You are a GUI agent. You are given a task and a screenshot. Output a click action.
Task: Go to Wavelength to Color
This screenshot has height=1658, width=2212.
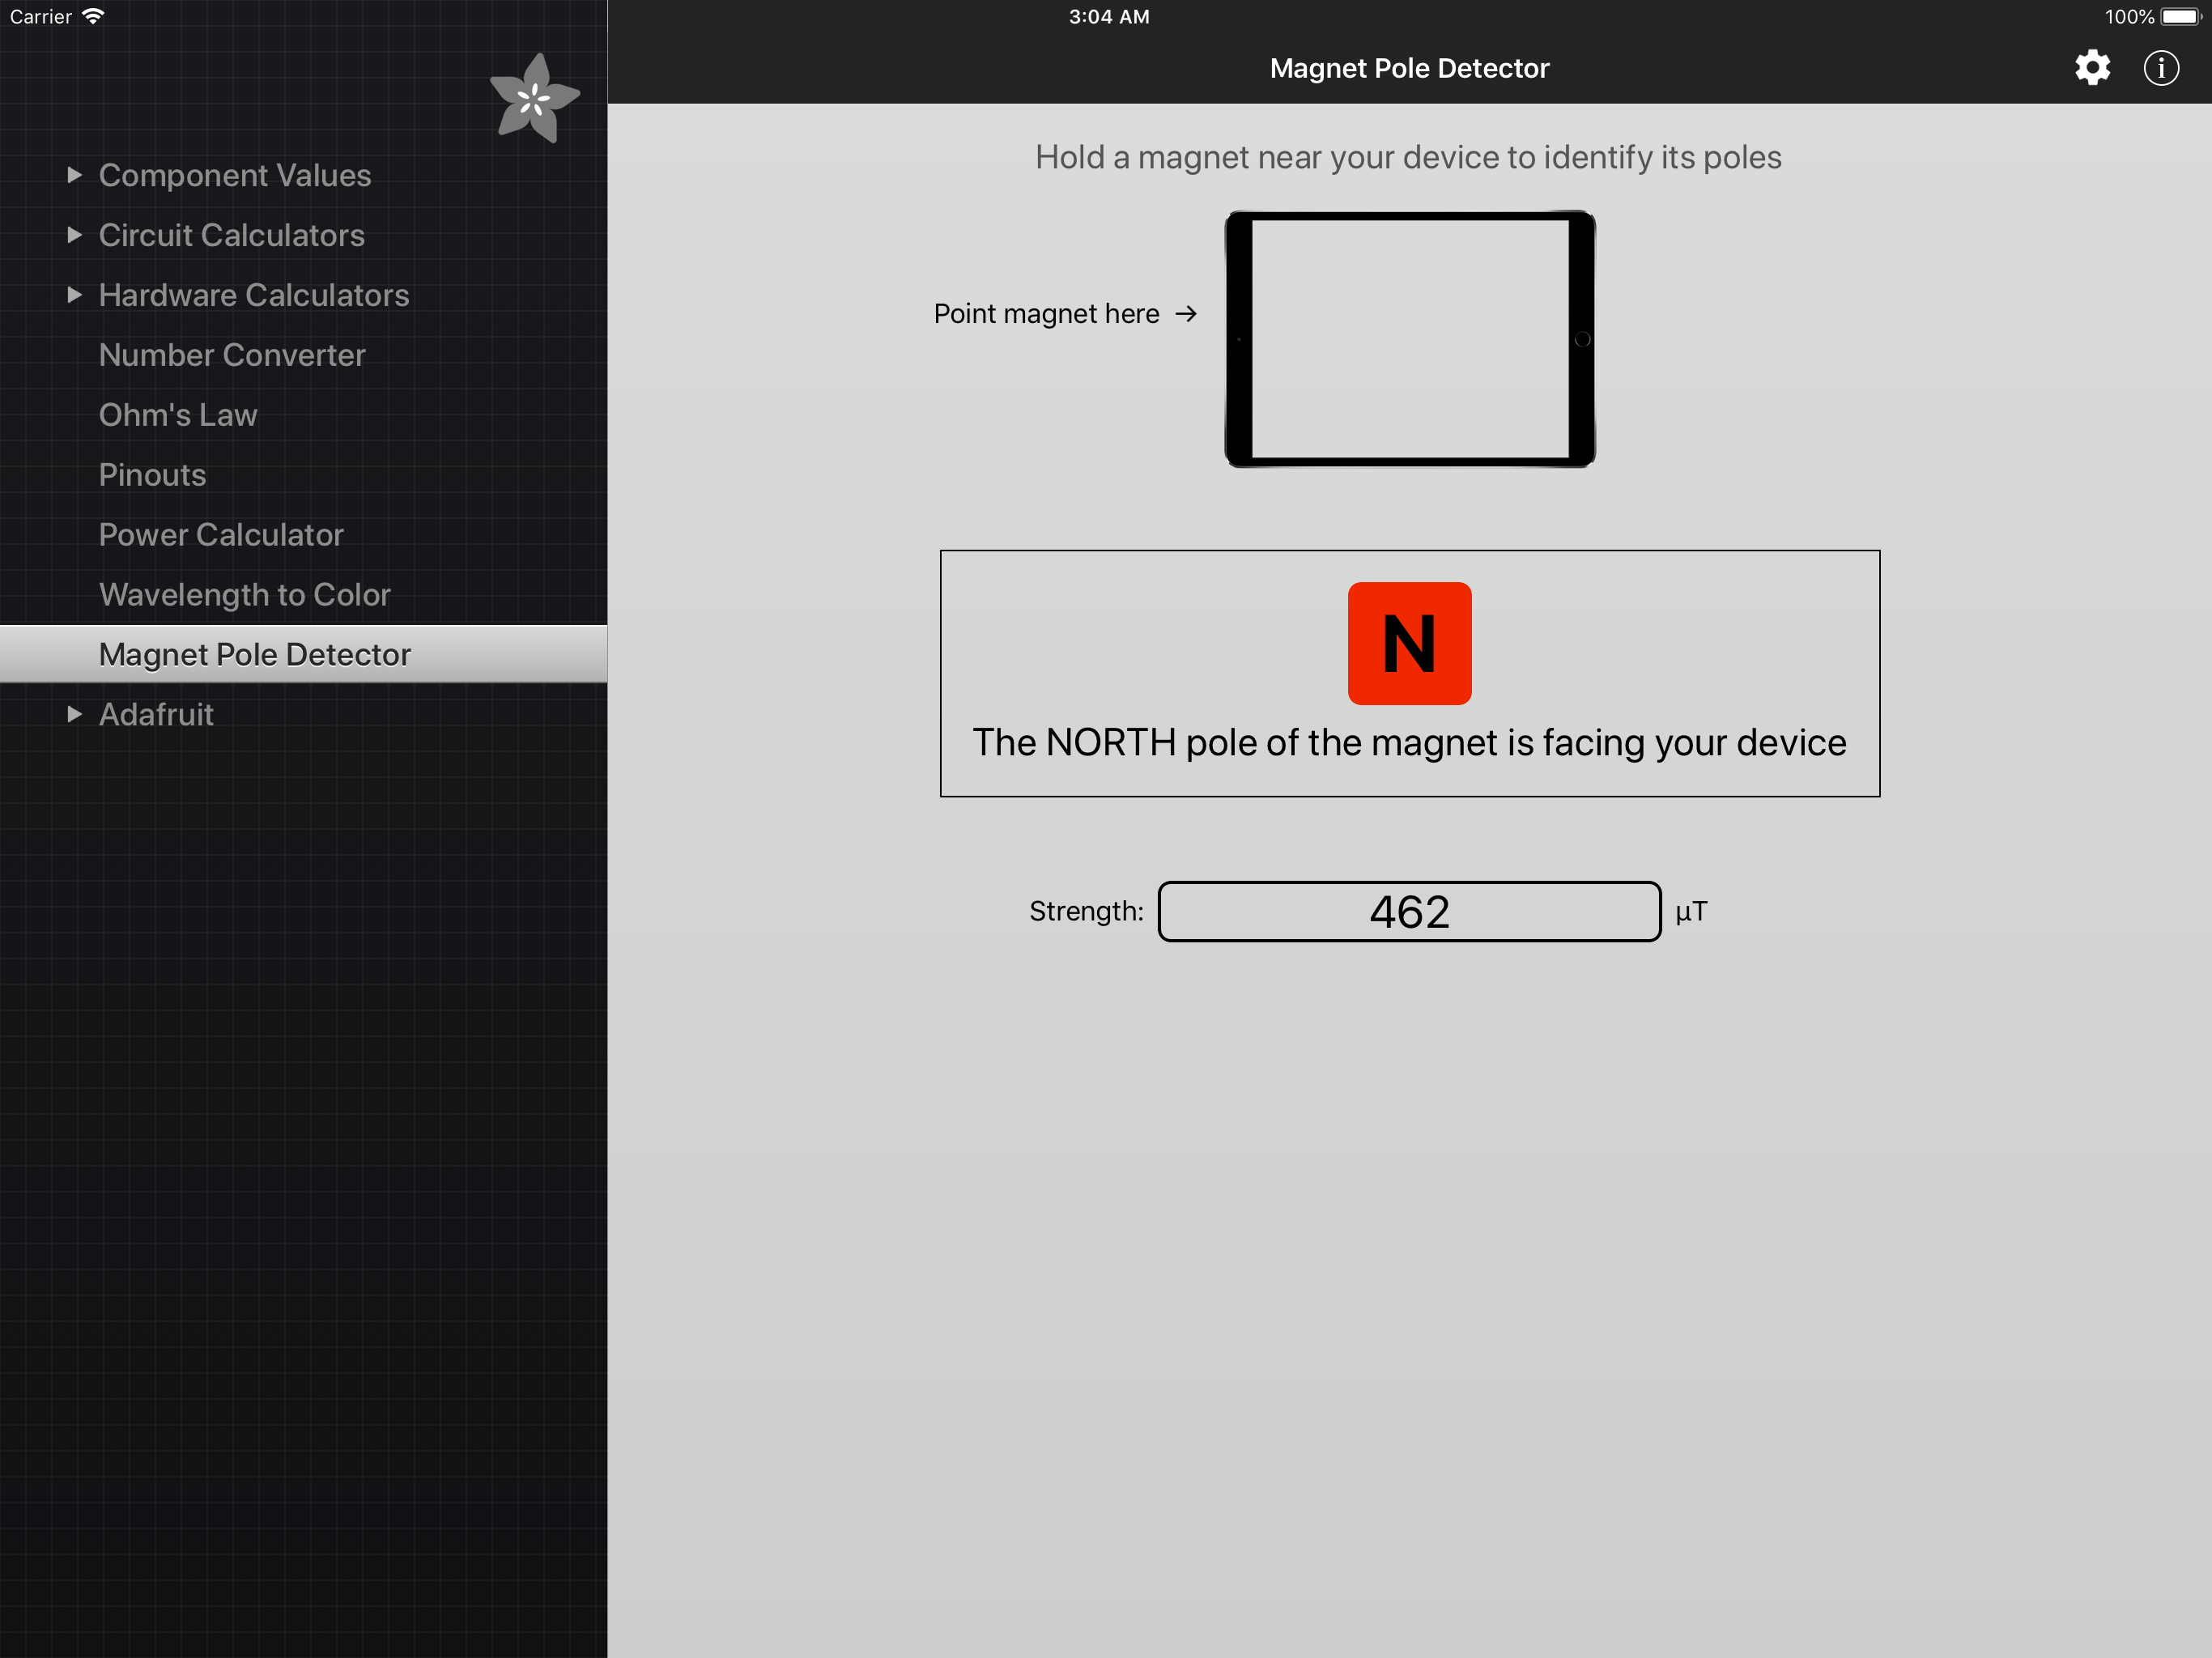point(244,595)
